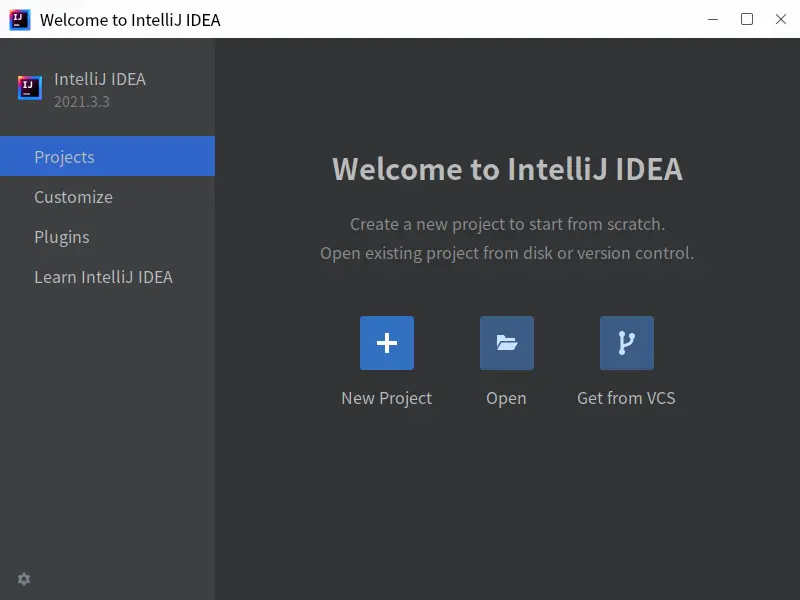Click the Open text label
Image resolution: width=800 pixels, height=600 pixels.
506,398
